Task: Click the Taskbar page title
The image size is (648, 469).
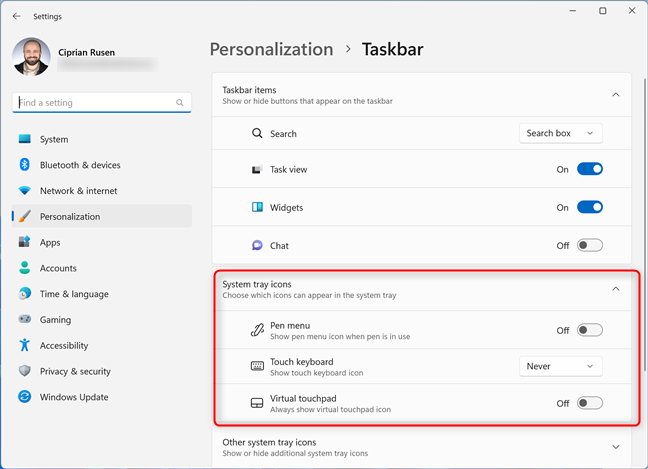Action: point(393,49)
